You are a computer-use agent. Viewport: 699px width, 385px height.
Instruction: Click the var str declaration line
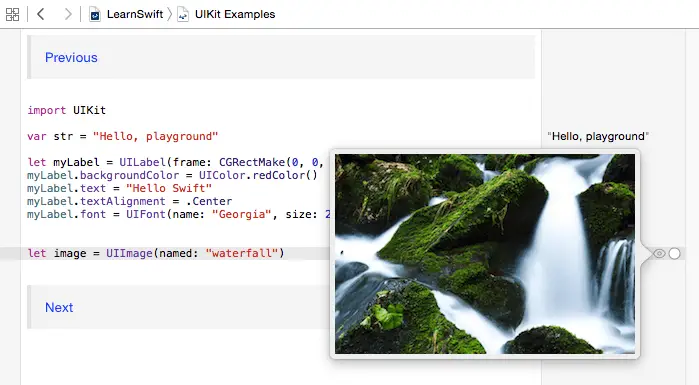123,136
